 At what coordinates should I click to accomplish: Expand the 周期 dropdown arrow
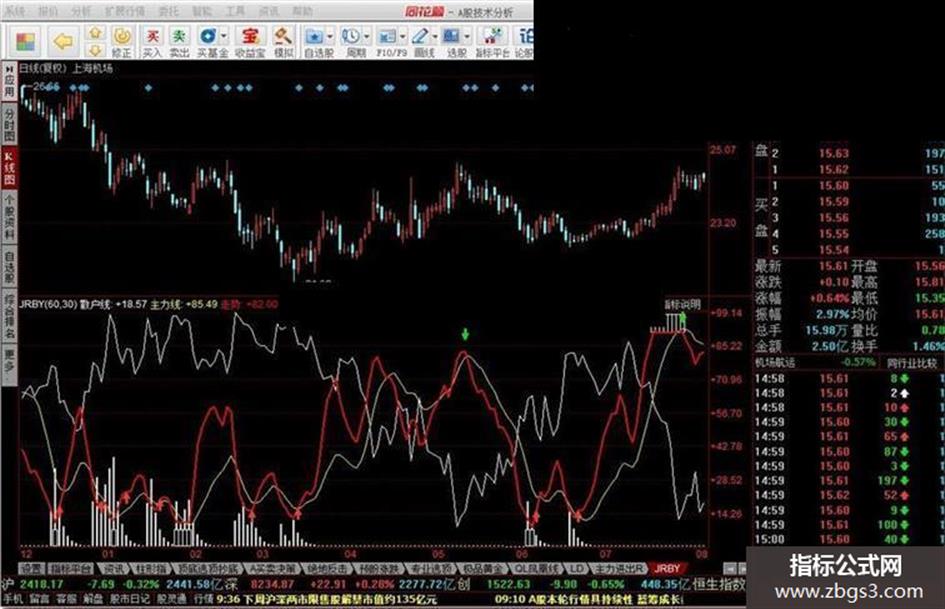pyautogui.click(x=366, y=36)
